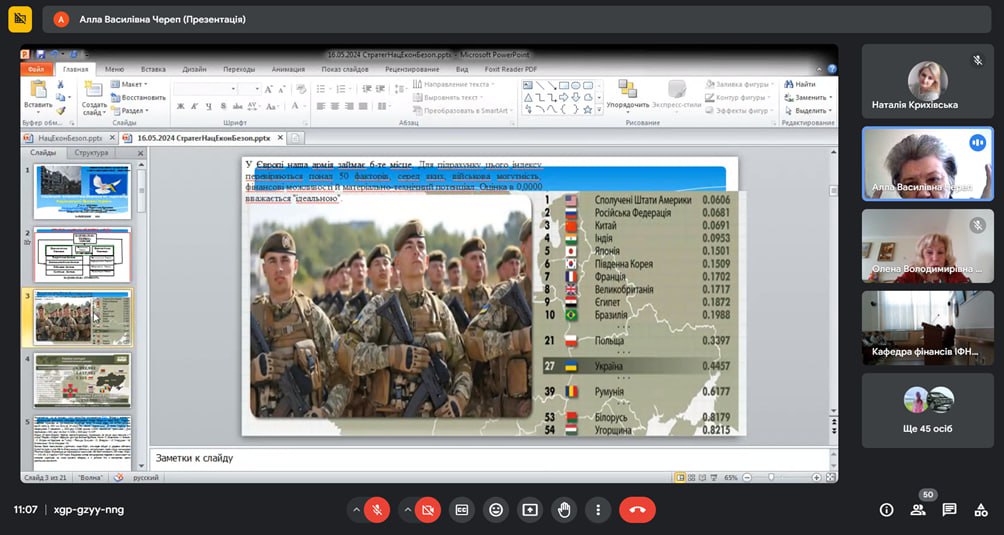Open the emoji reactions button
Viewport: 1004px width, 535px height.
tap(495, 510)
